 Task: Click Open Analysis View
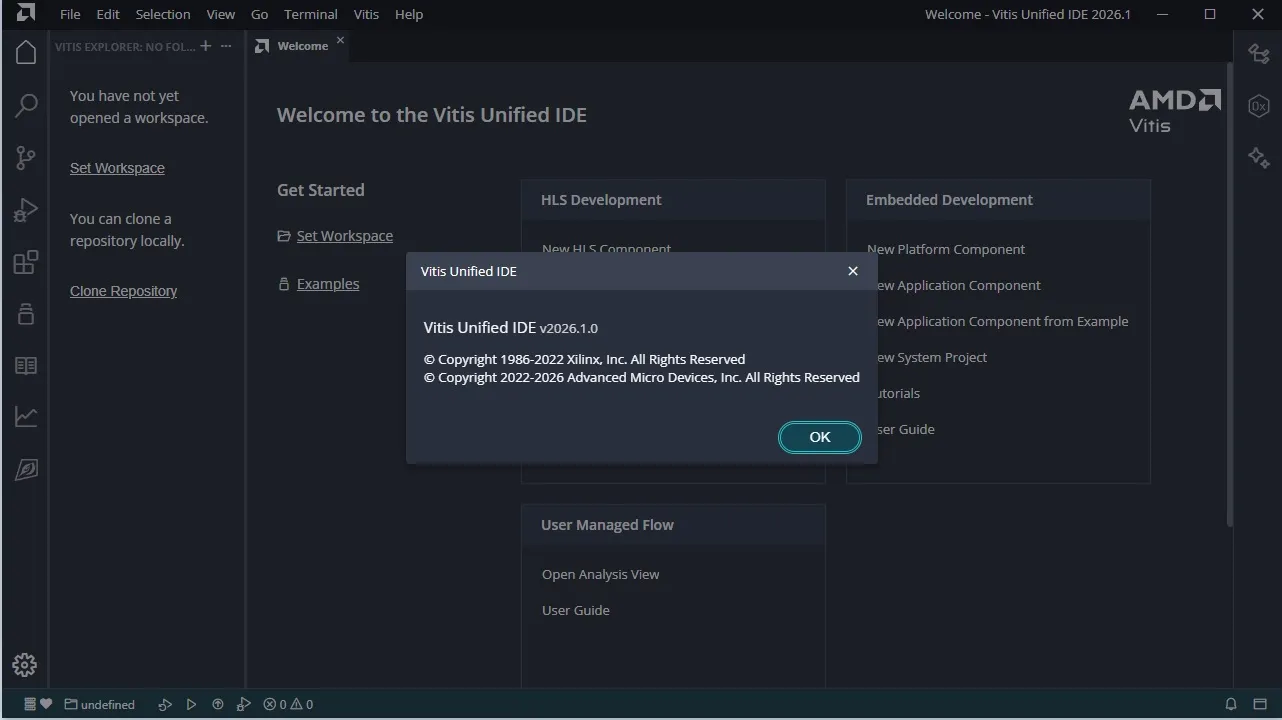click(600, 574)
